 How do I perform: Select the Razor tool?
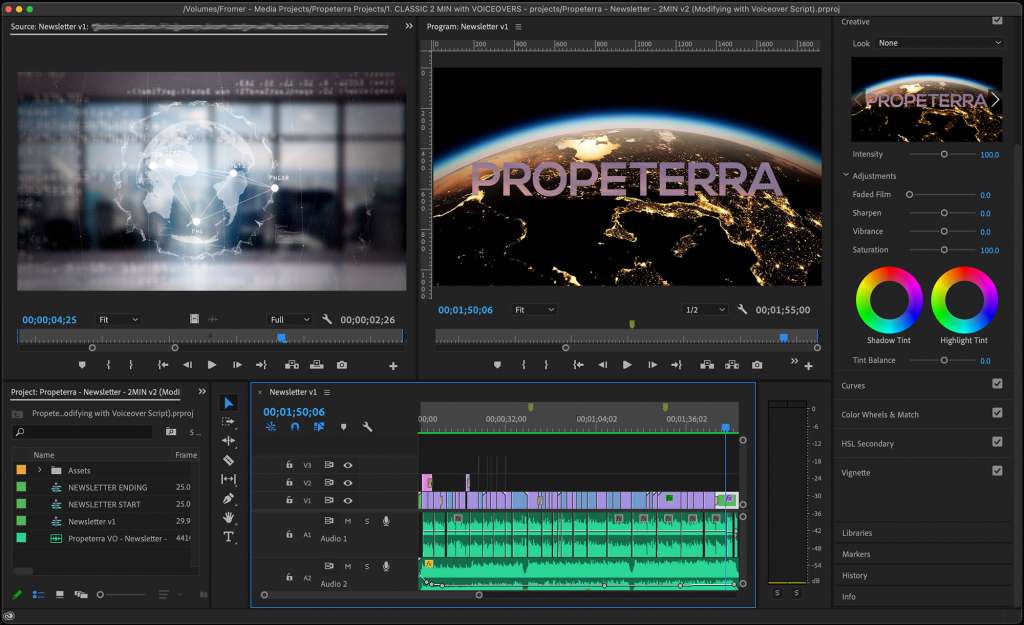228,460
